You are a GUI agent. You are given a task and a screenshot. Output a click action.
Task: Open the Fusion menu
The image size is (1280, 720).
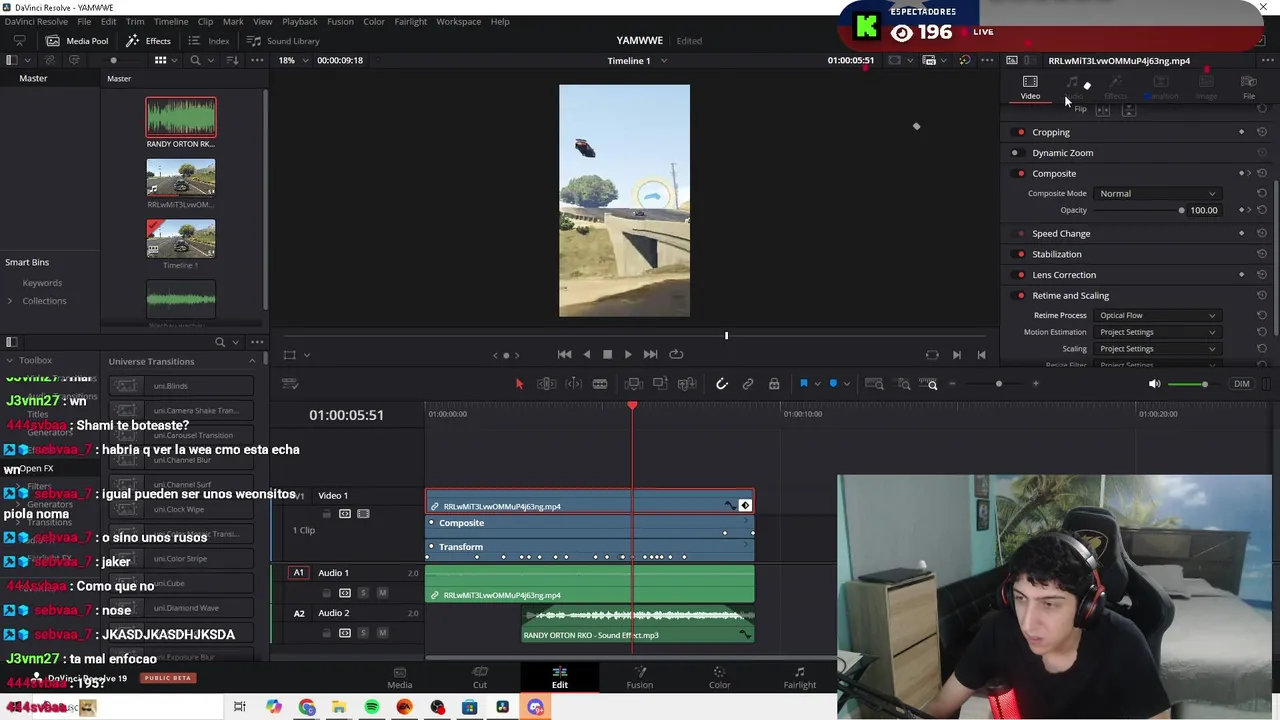tap(340, 21)
